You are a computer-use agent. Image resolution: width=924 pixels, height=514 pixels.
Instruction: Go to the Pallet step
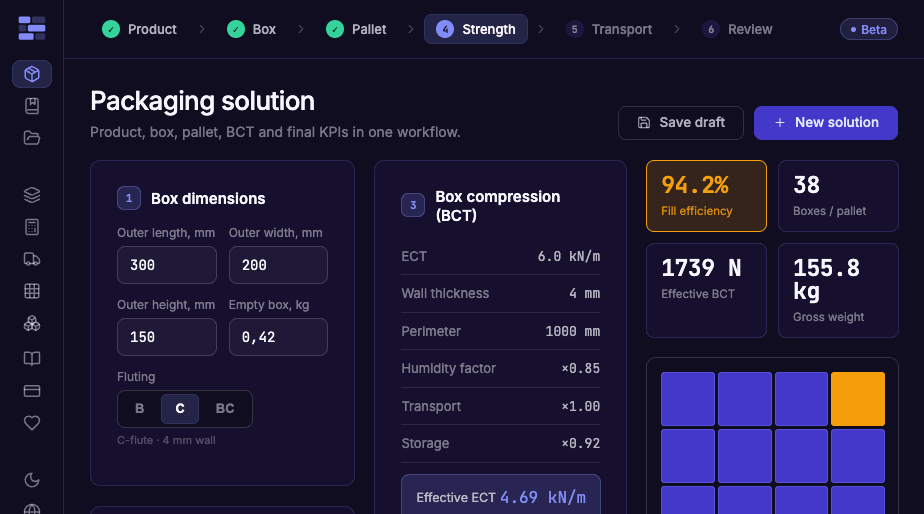(x=357, y=29)
